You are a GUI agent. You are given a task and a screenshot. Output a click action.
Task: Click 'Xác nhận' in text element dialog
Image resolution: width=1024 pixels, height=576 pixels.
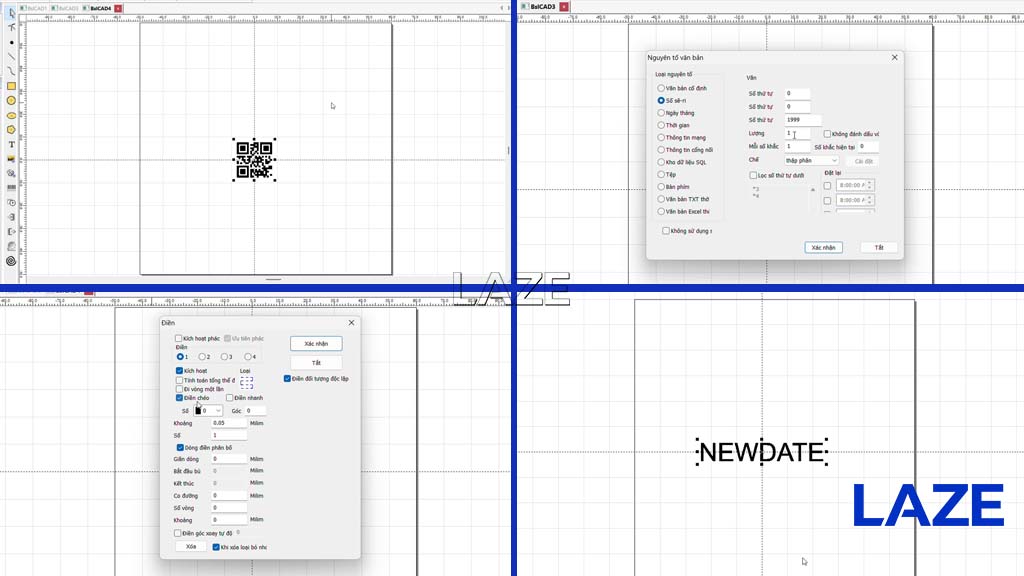pyautogui.click(x=824, y=248)
